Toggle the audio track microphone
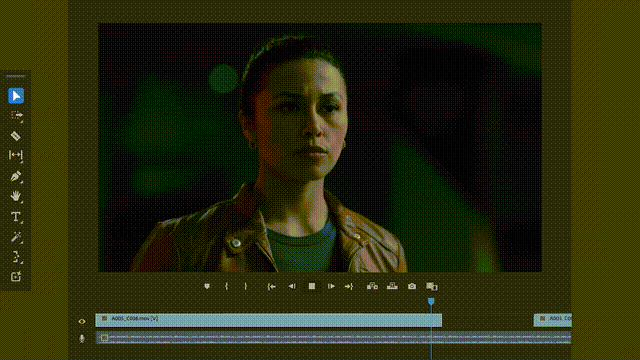Screen dimensions: 640x360 82,338
